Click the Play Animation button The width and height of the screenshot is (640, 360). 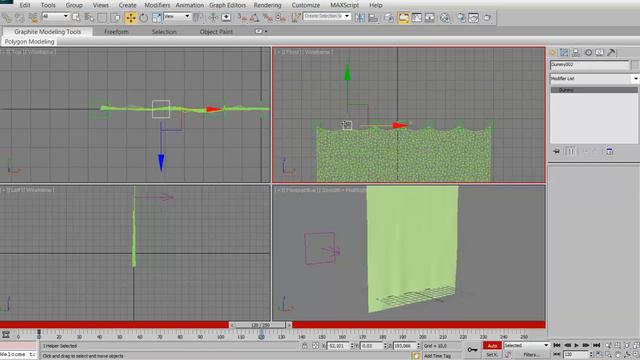[576, 345]
